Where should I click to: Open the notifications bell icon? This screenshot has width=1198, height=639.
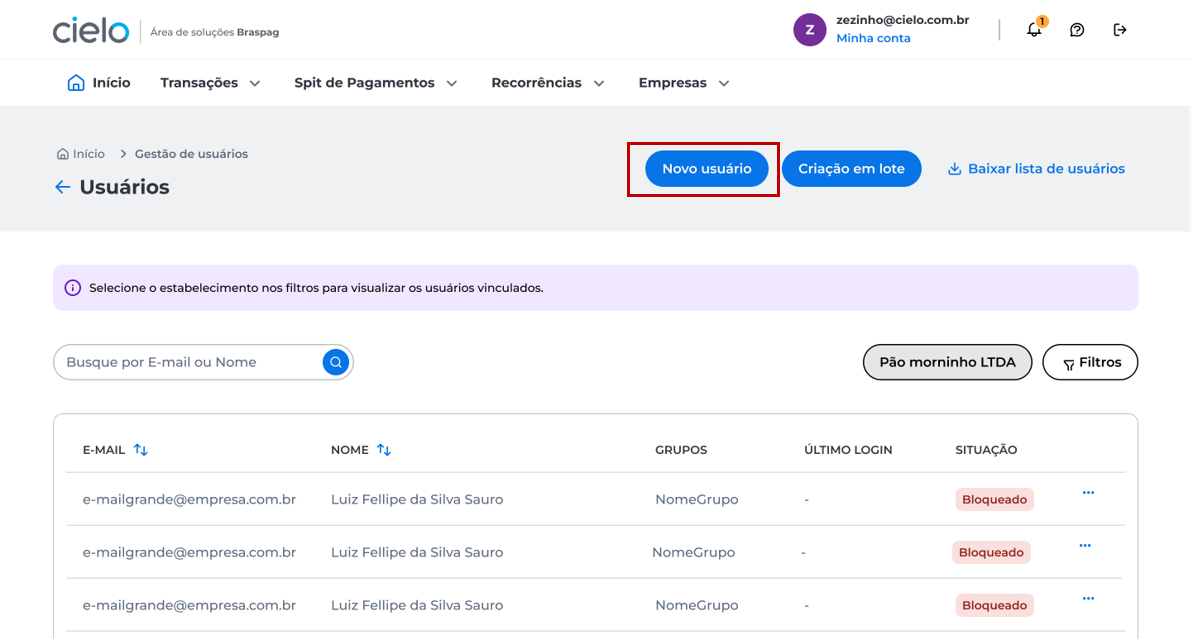(x=1034, y=29)
